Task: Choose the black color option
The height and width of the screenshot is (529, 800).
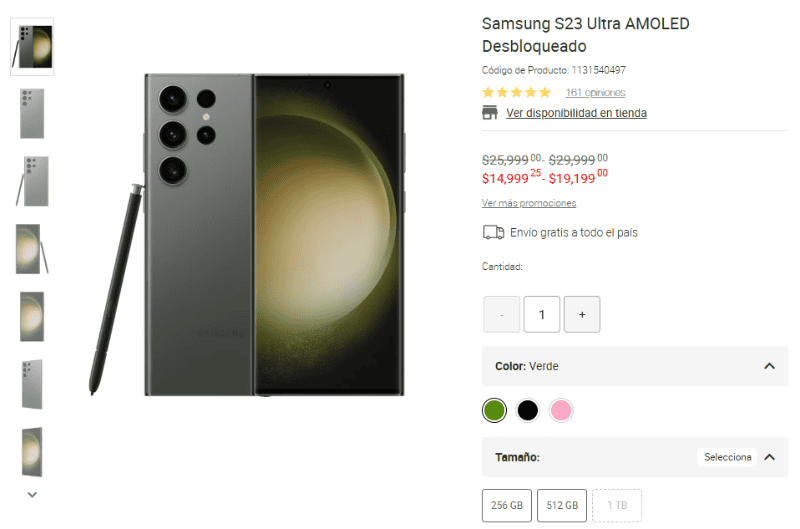Action: coord(528,410)
